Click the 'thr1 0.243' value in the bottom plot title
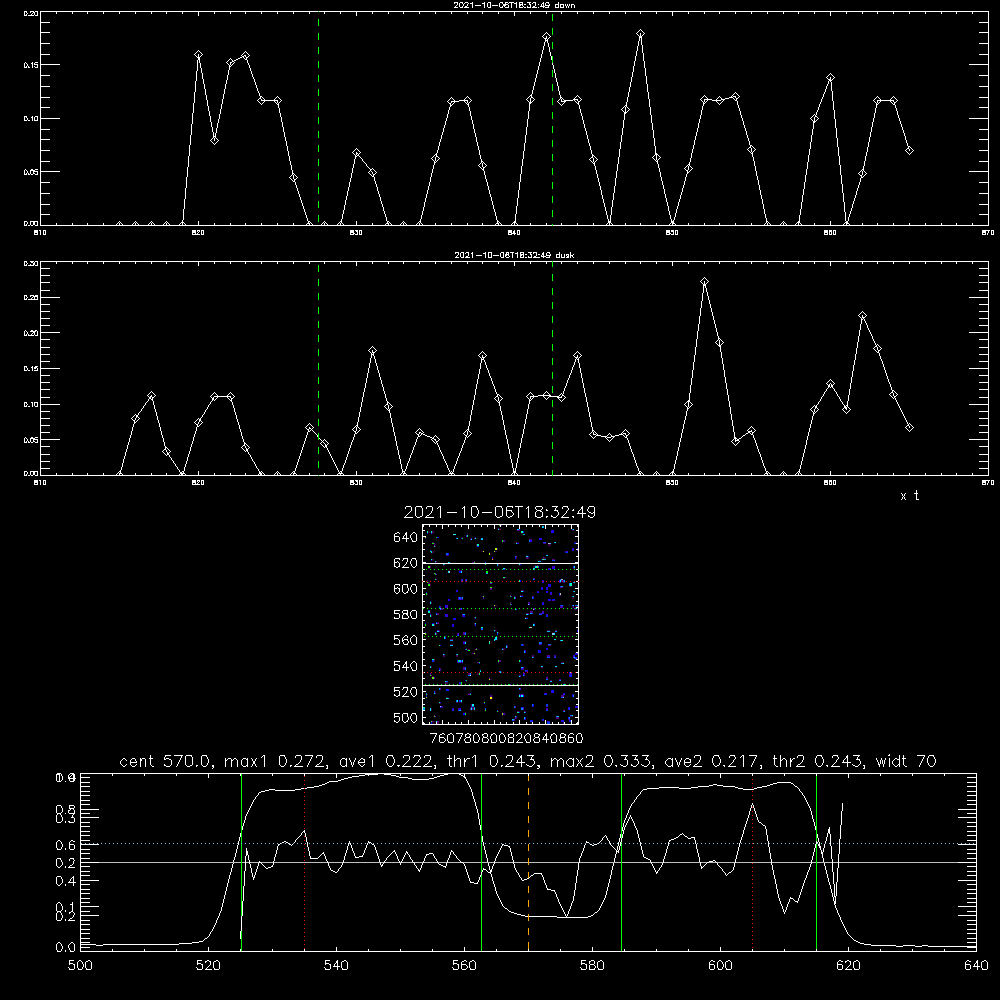This screenshot has width=1000, height=1000. pos(493,761)
